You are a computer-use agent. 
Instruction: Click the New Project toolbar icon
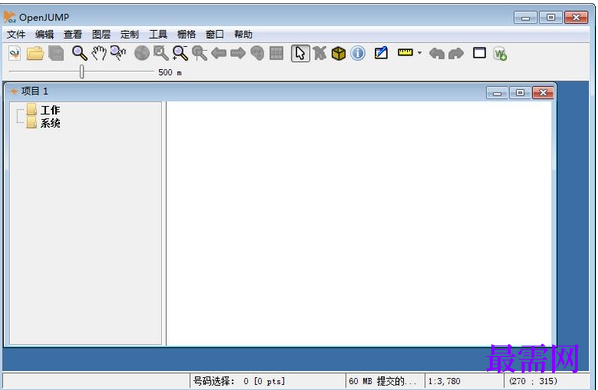tap(15, 53)
